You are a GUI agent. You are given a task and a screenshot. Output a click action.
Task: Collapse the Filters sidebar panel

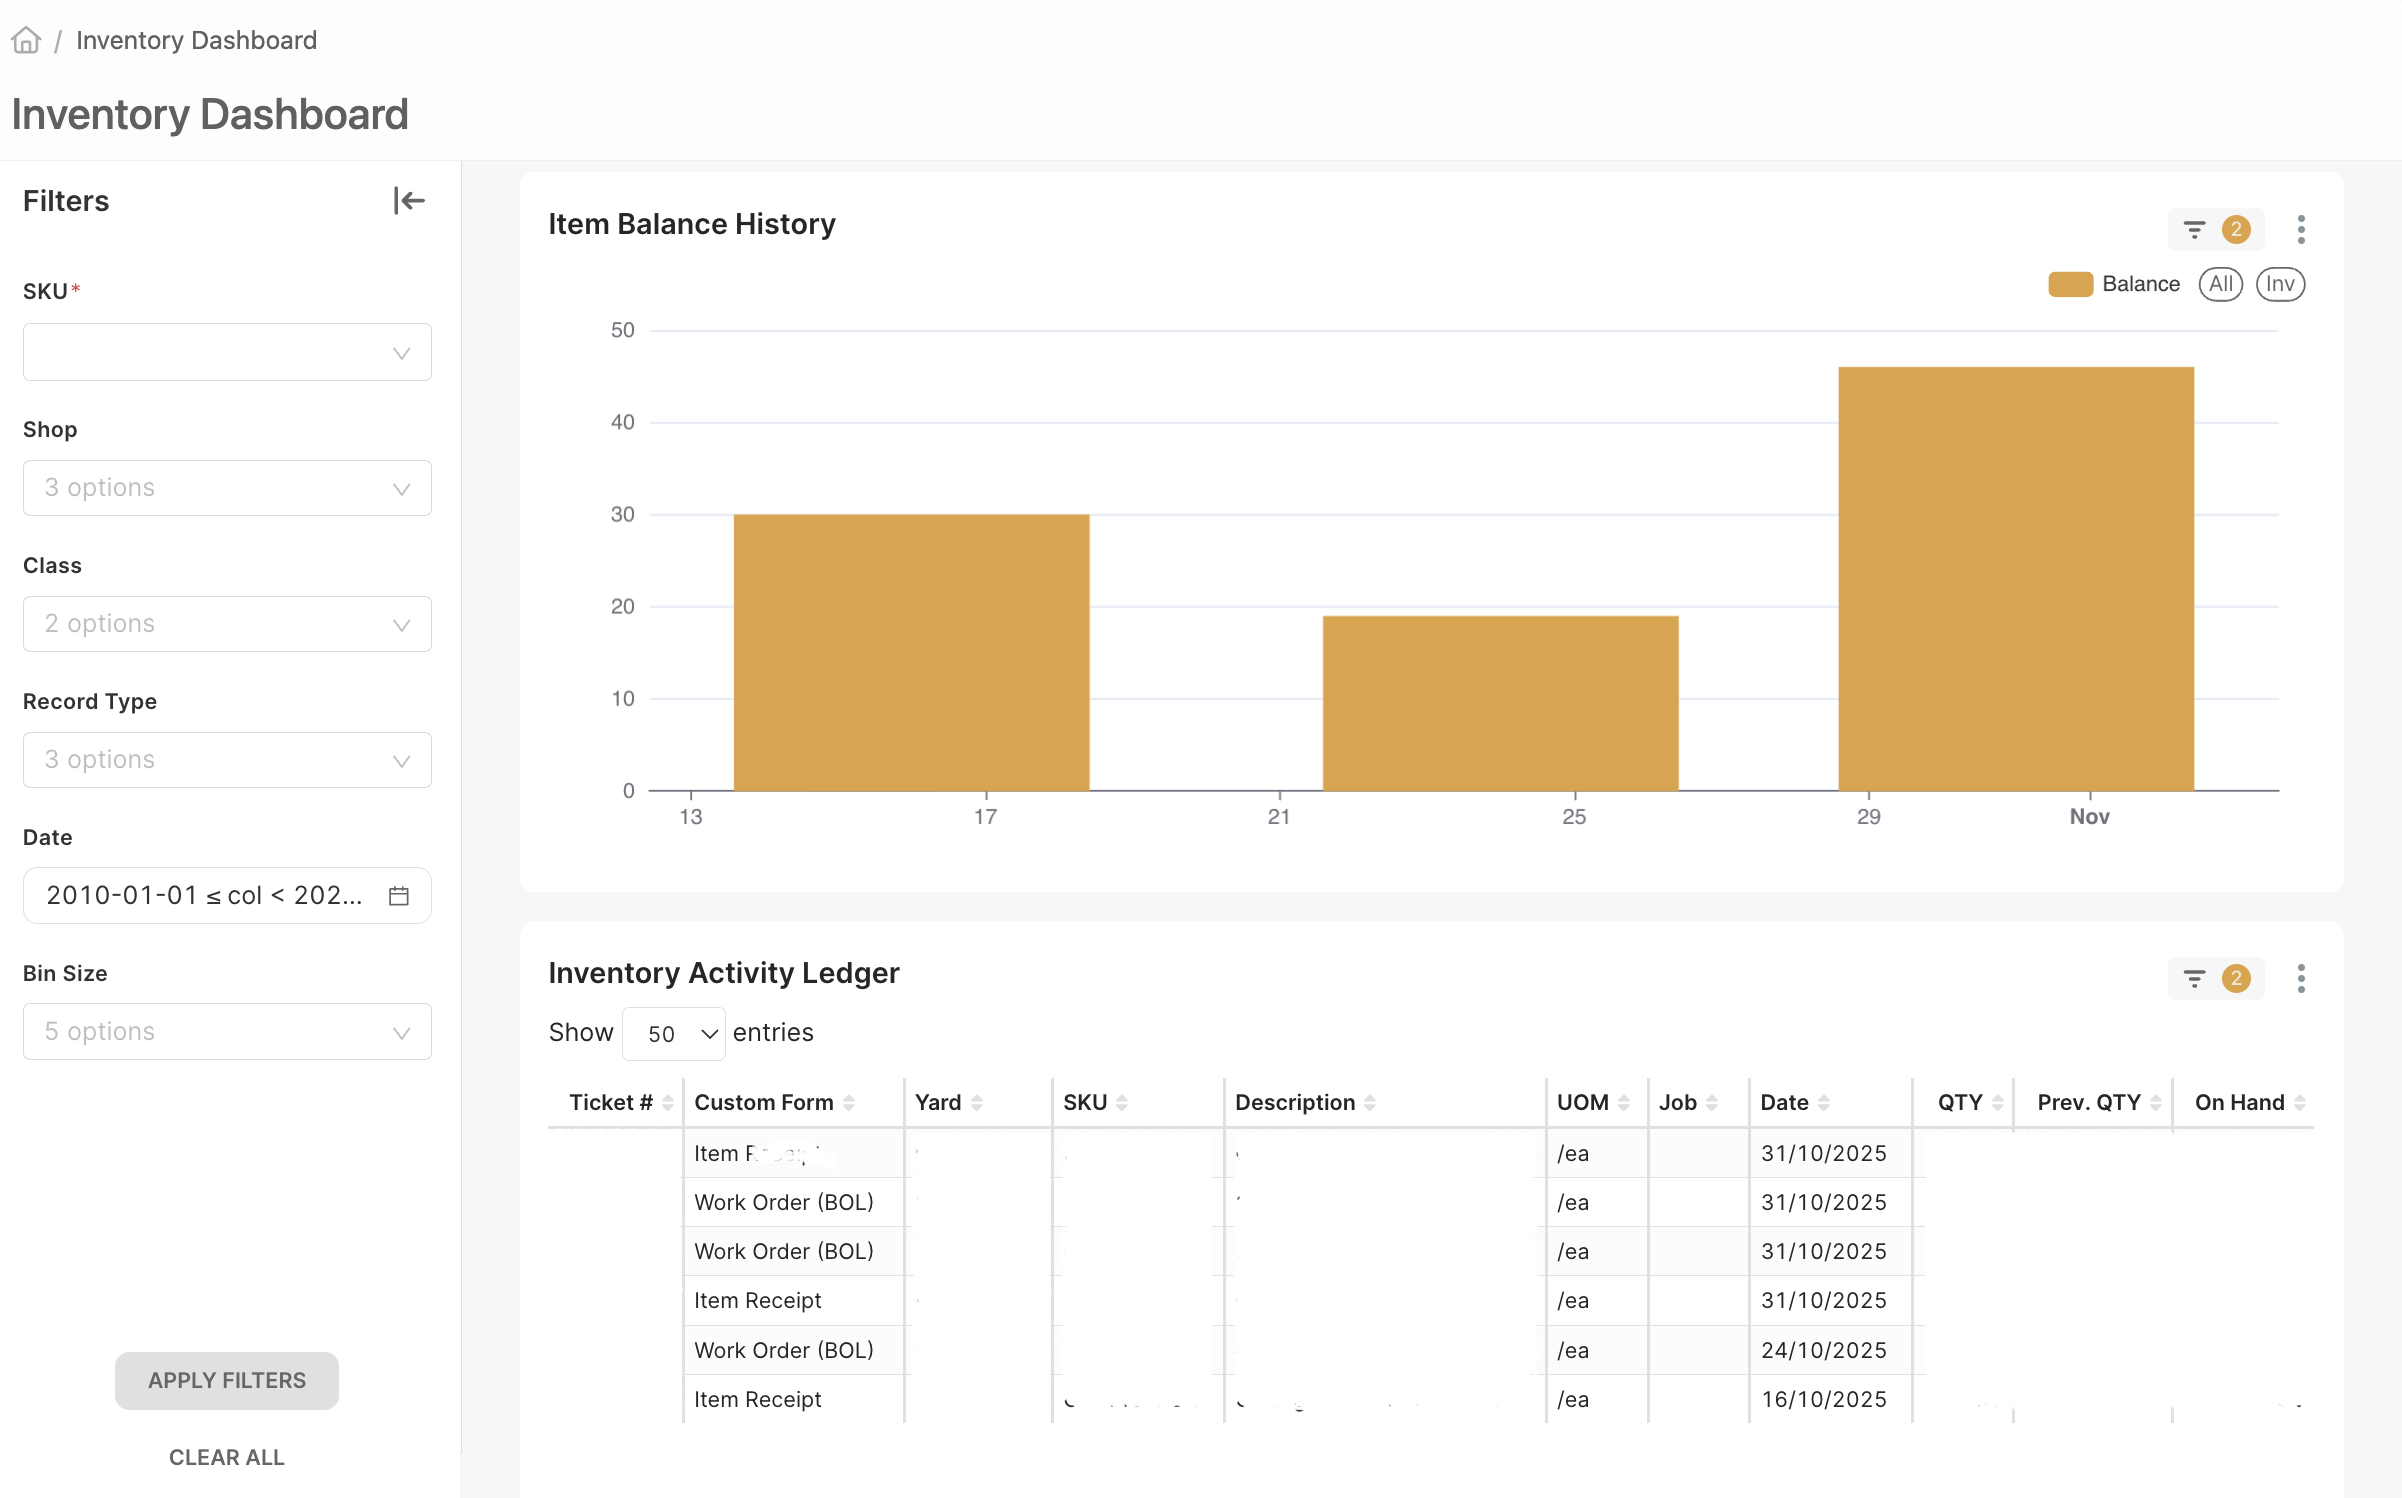pos(408,201)
